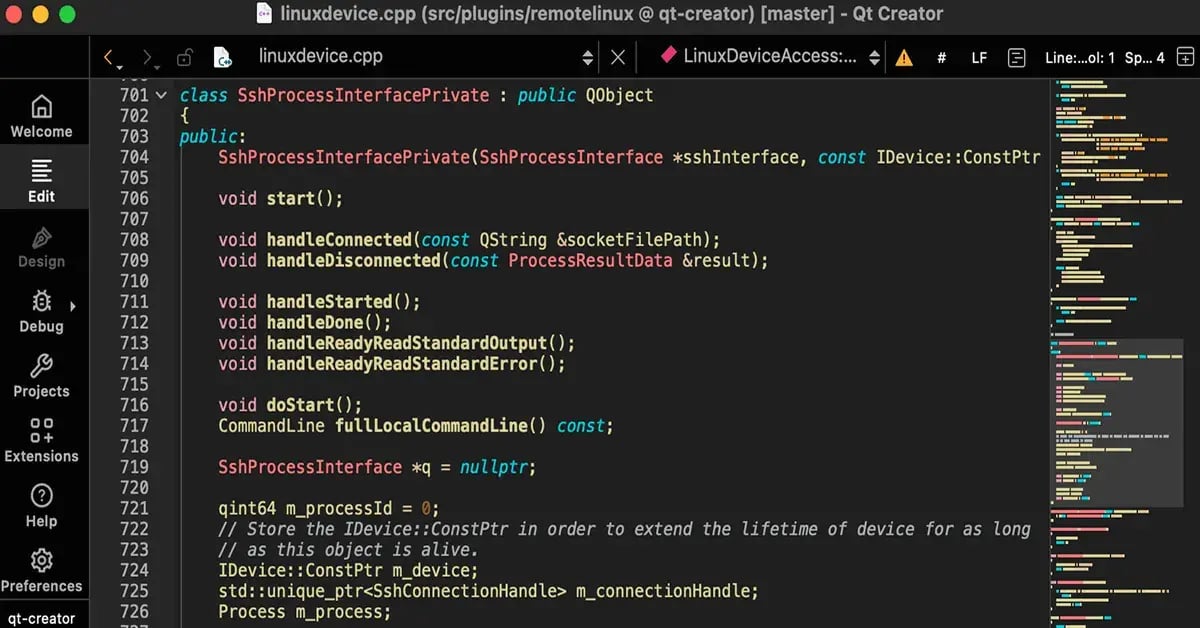This screenshot has height=628, width=1200.
Task: Open the Help mode
Action: [41, 506]
